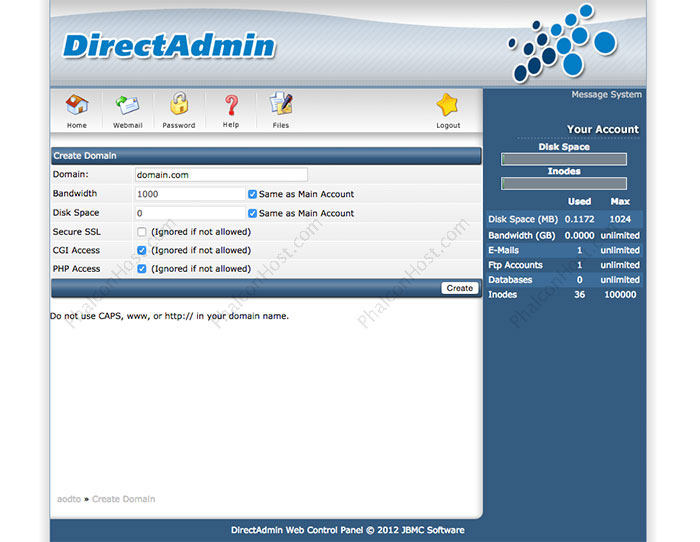This screenshot has height=542, width=700.
Task: Click the Home label under the toolbar
Action: pos(77,125)
